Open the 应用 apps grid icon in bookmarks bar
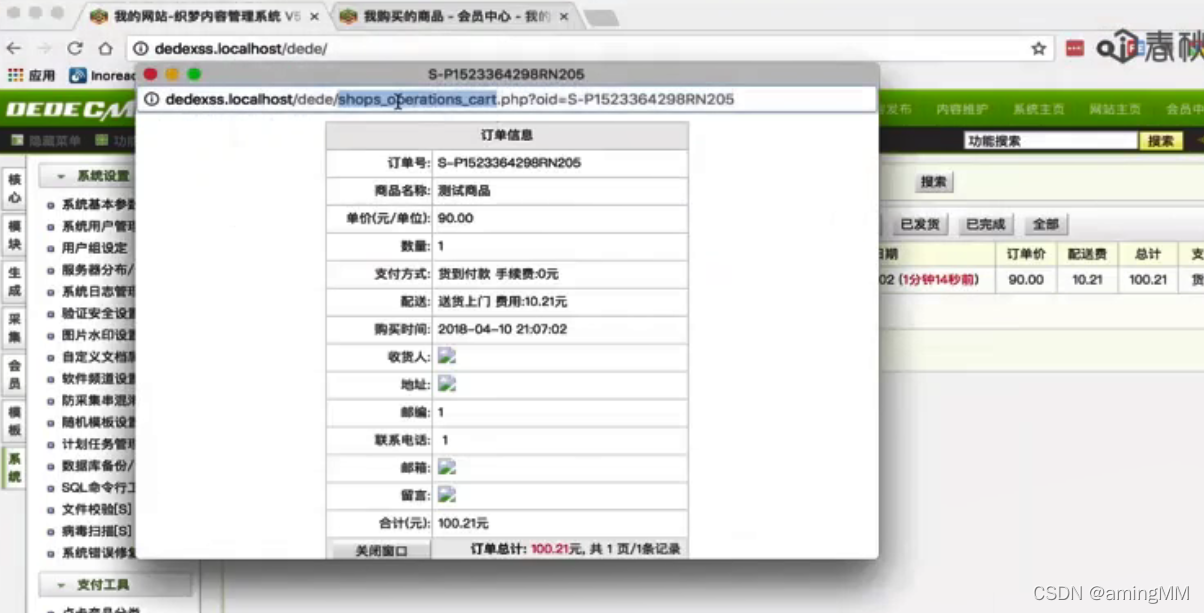This screenshot has width=1204, height=613. click(x=15, y=75)
